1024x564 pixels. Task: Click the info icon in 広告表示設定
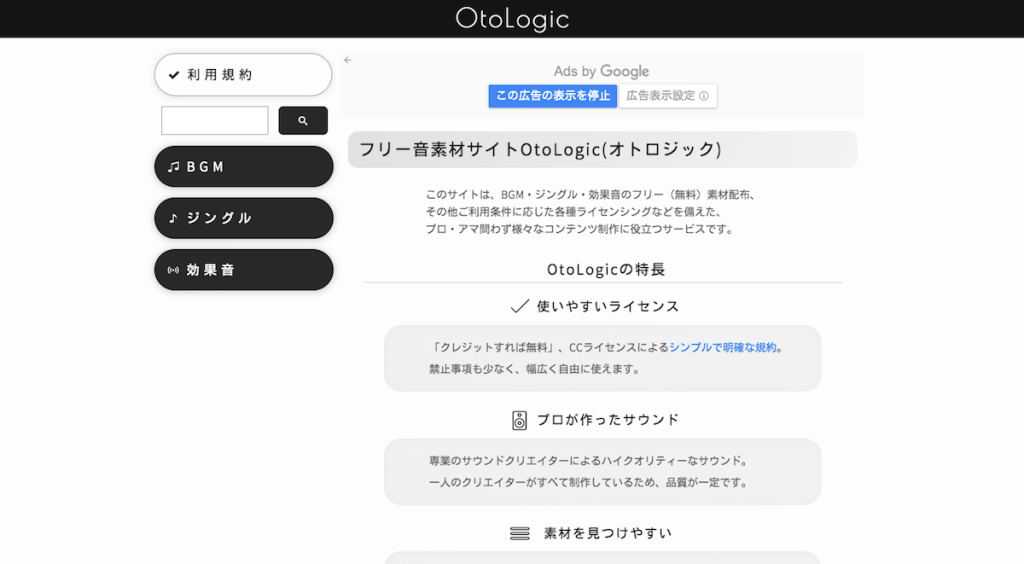(704, 96)
